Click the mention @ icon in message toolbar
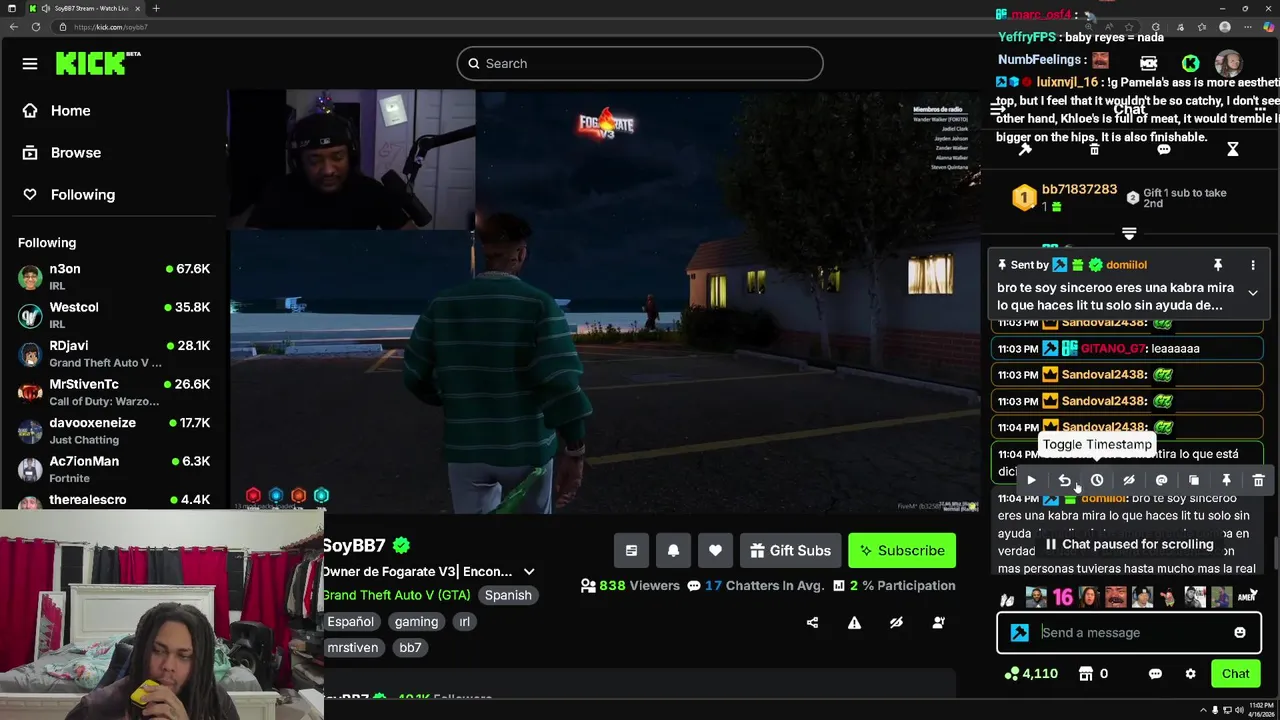The image size is (1280, 720). 1161,481
